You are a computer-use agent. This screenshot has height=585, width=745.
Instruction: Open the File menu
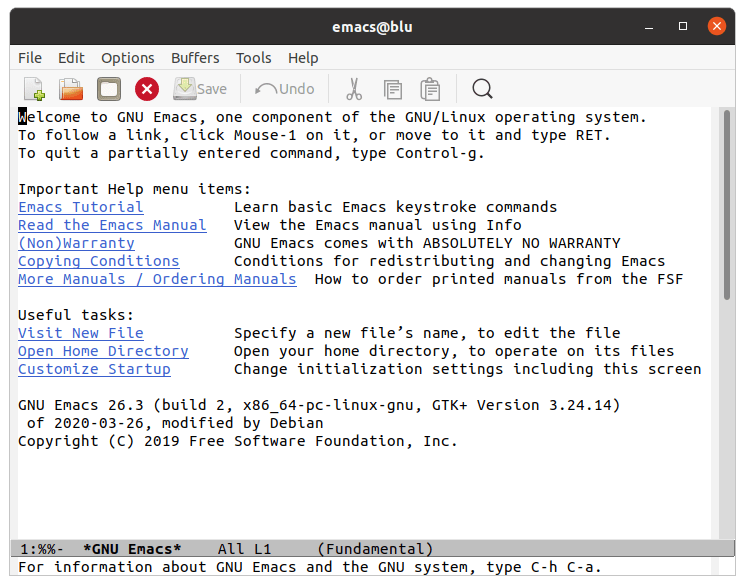coord(30,58)
